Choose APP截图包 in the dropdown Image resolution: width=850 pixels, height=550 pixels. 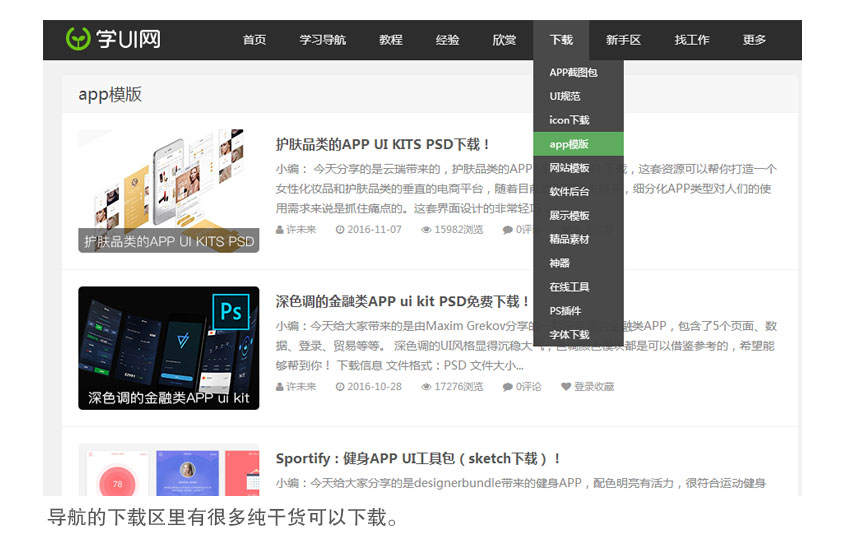[578, 72]
